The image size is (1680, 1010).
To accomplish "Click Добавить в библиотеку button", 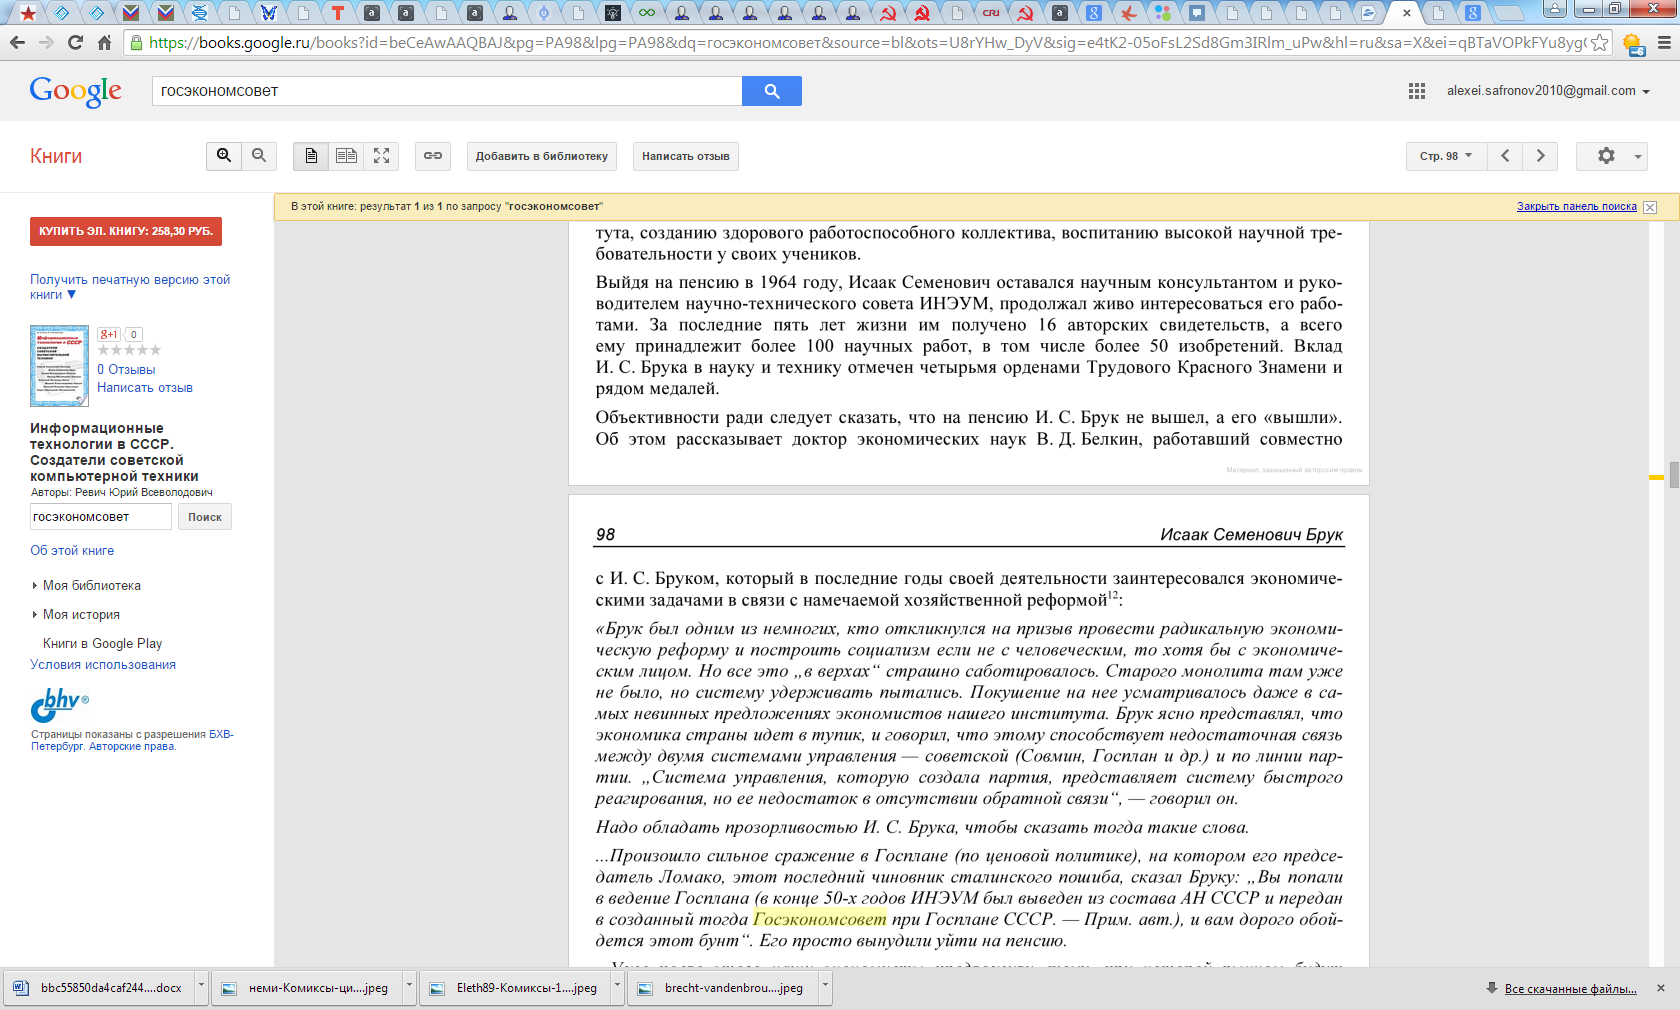I will point(541,156).
